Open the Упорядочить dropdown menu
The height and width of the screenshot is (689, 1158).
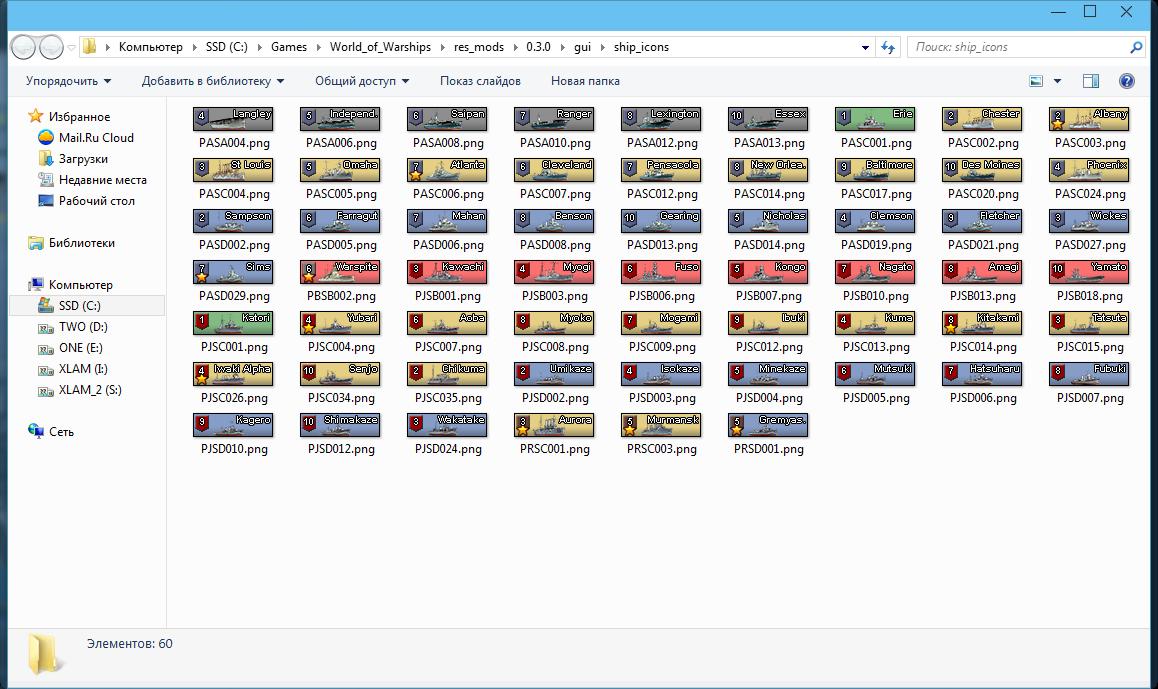[69, 81]
